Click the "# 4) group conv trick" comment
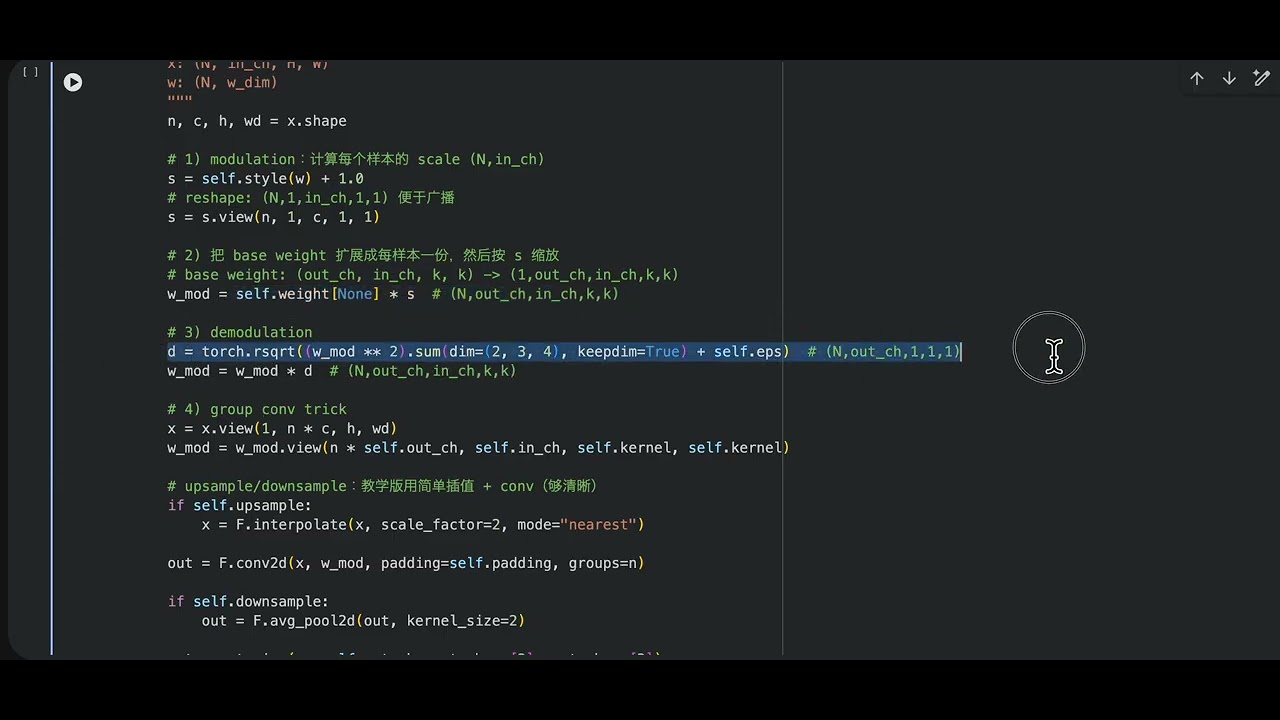 [x=257, y=409]
